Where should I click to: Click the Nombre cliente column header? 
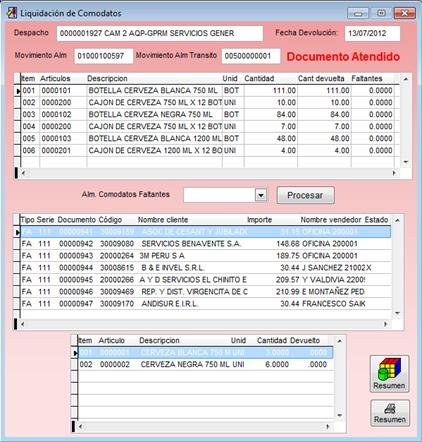163,220
